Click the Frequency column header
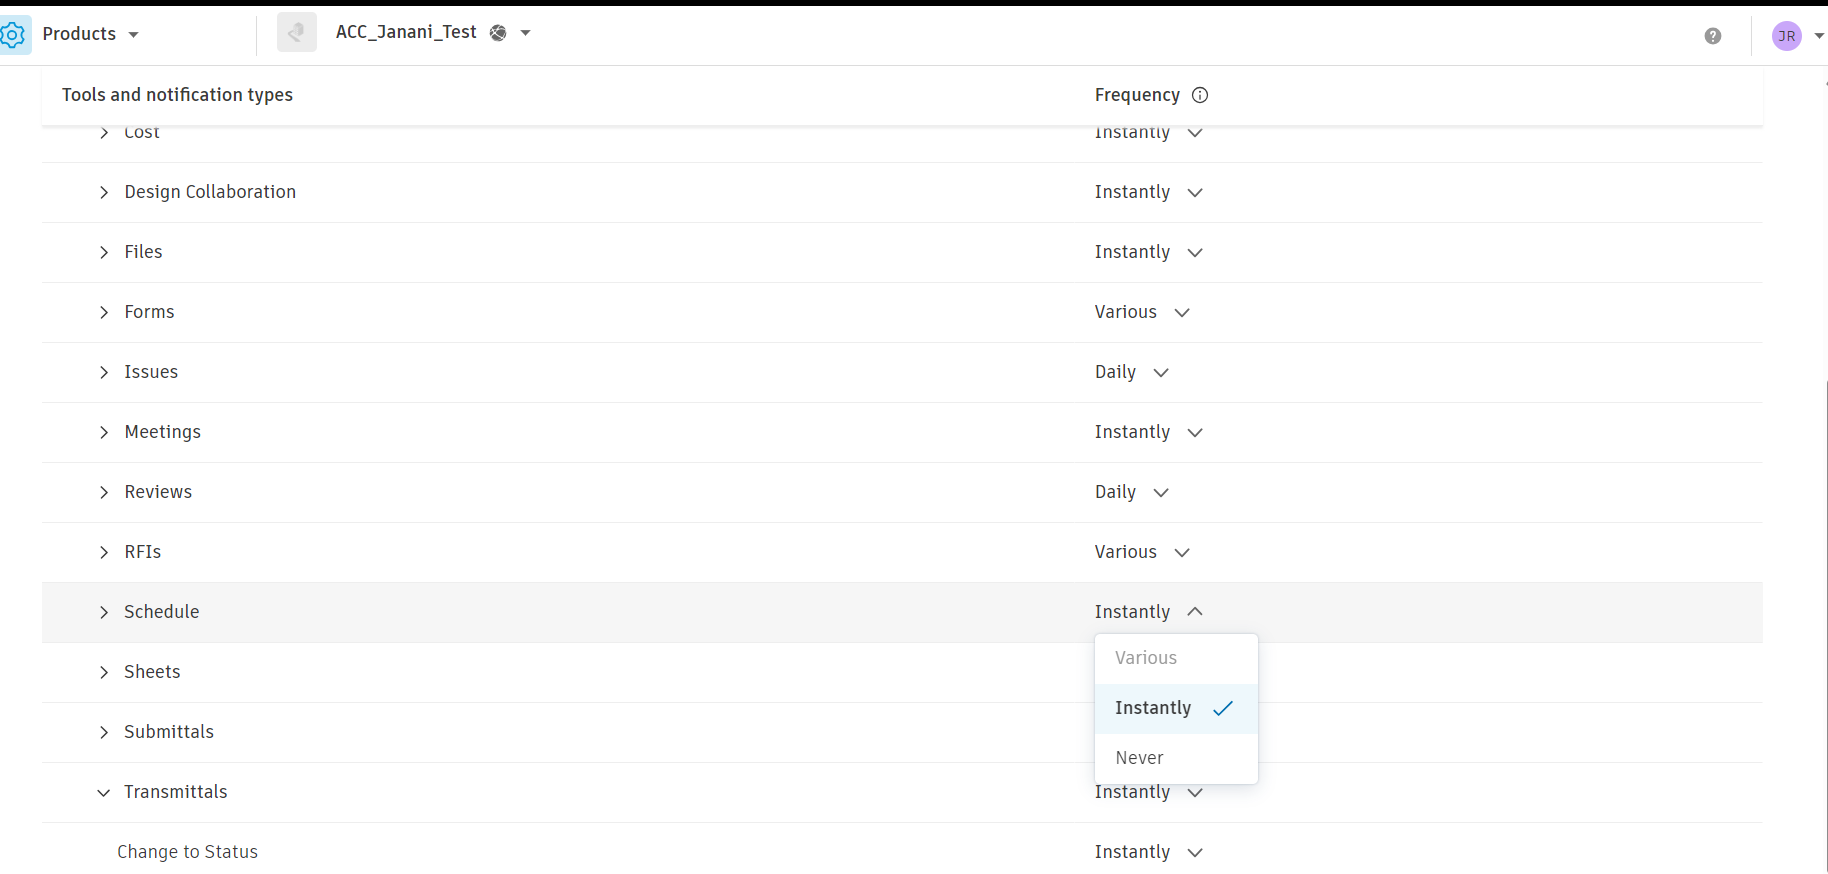Image resolution: width=1828 pixels, height=874 pixels. (1137, 95)
